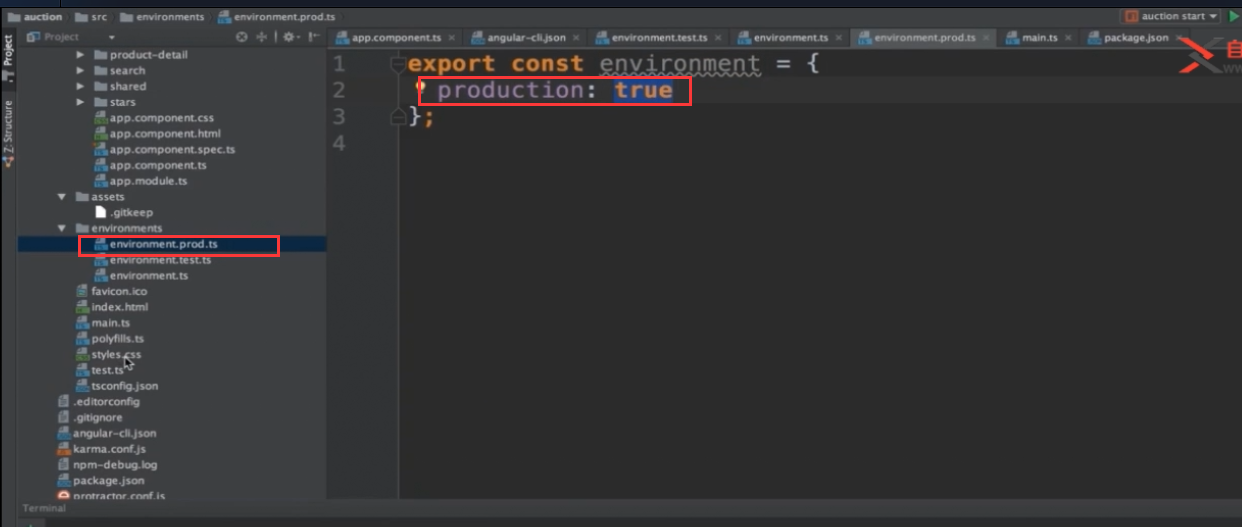Select environment.test.ts in project tree
Viewport: 1242px width, 527px height.
click(160, 260)
